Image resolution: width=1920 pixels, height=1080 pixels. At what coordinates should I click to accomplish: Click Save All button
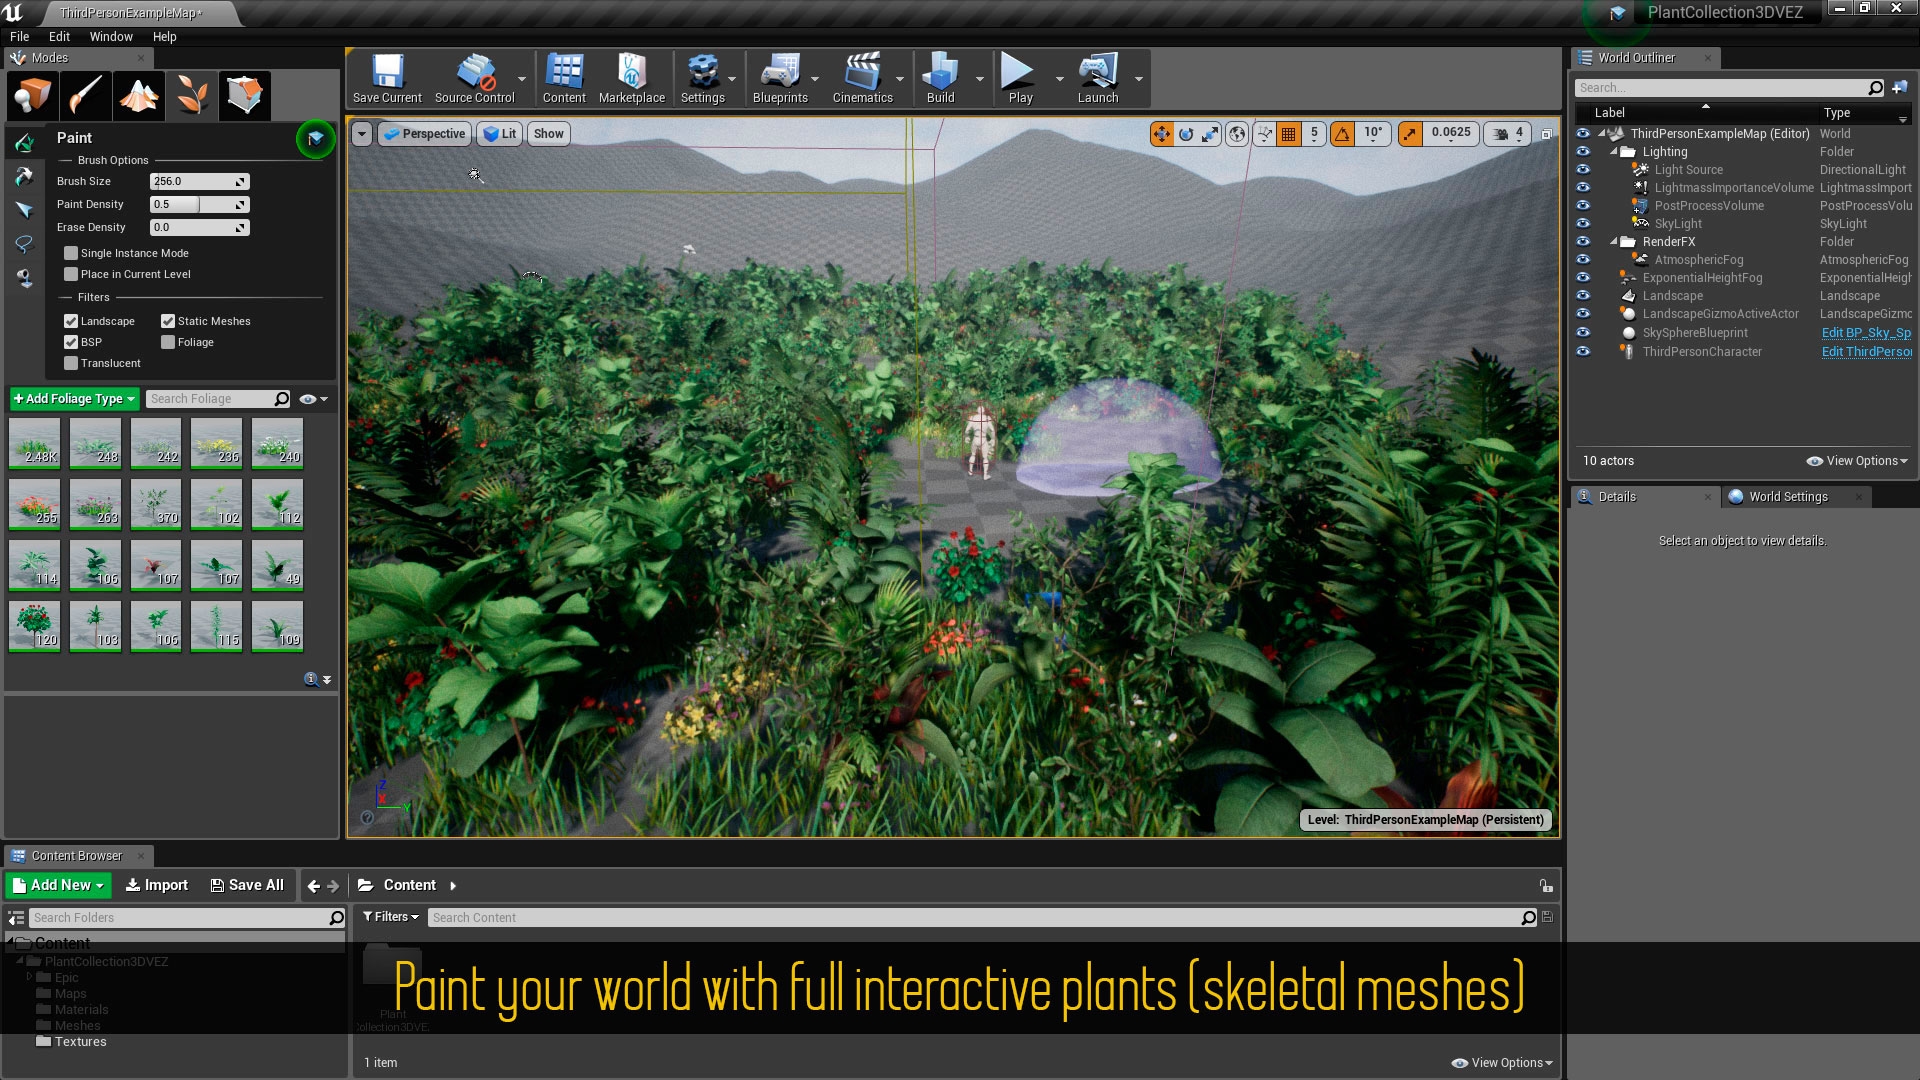[x=247, y=885]
